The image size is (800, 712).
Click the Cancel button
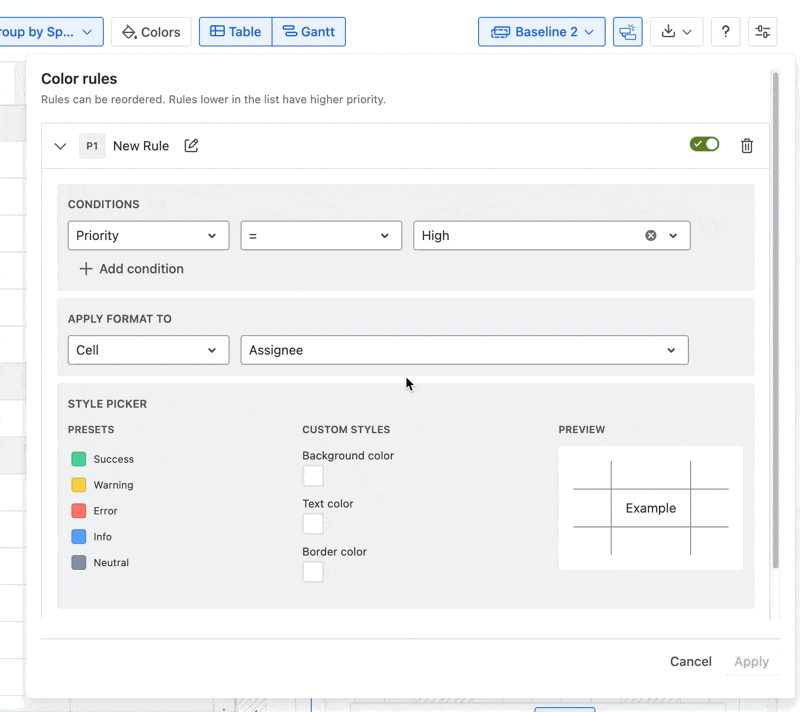[690, 661]
